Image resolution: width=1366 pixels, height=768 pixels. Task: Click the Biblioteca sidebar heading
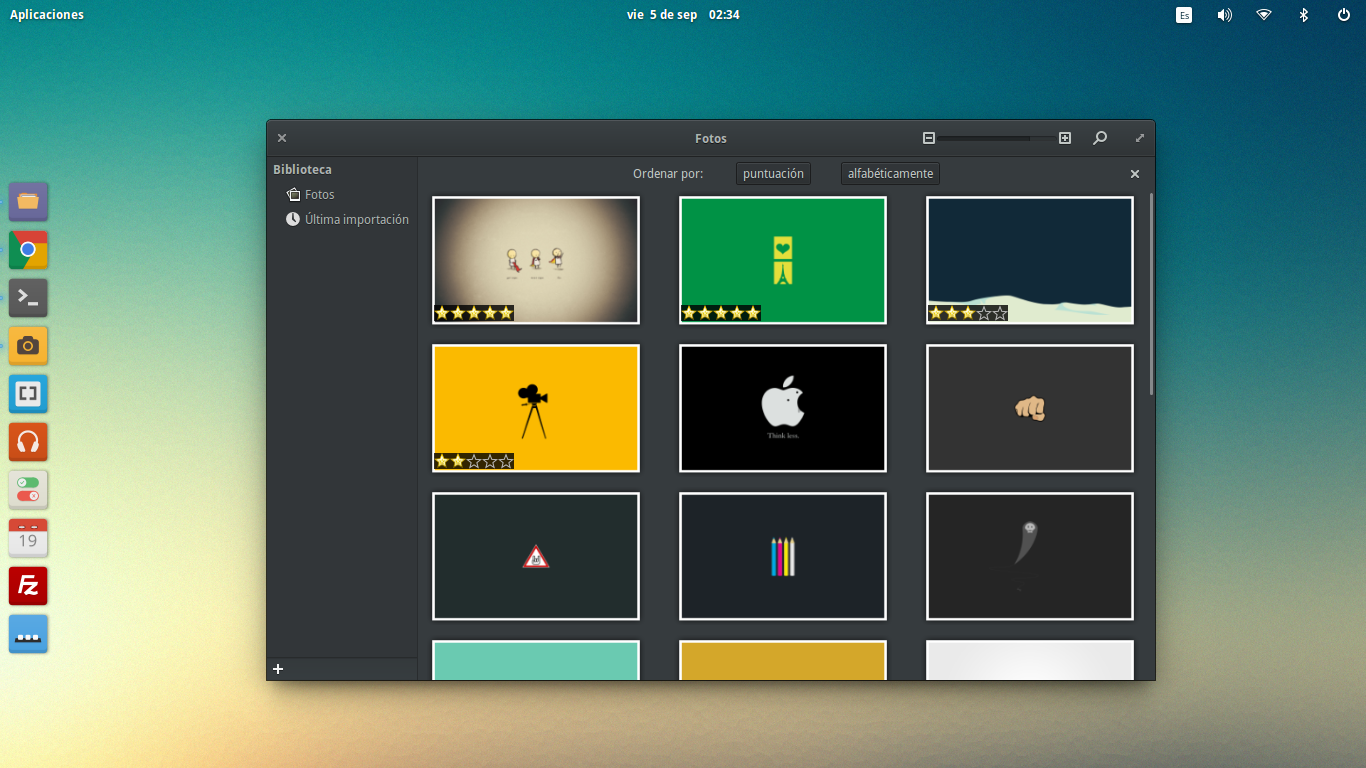(x=302, y=170)
